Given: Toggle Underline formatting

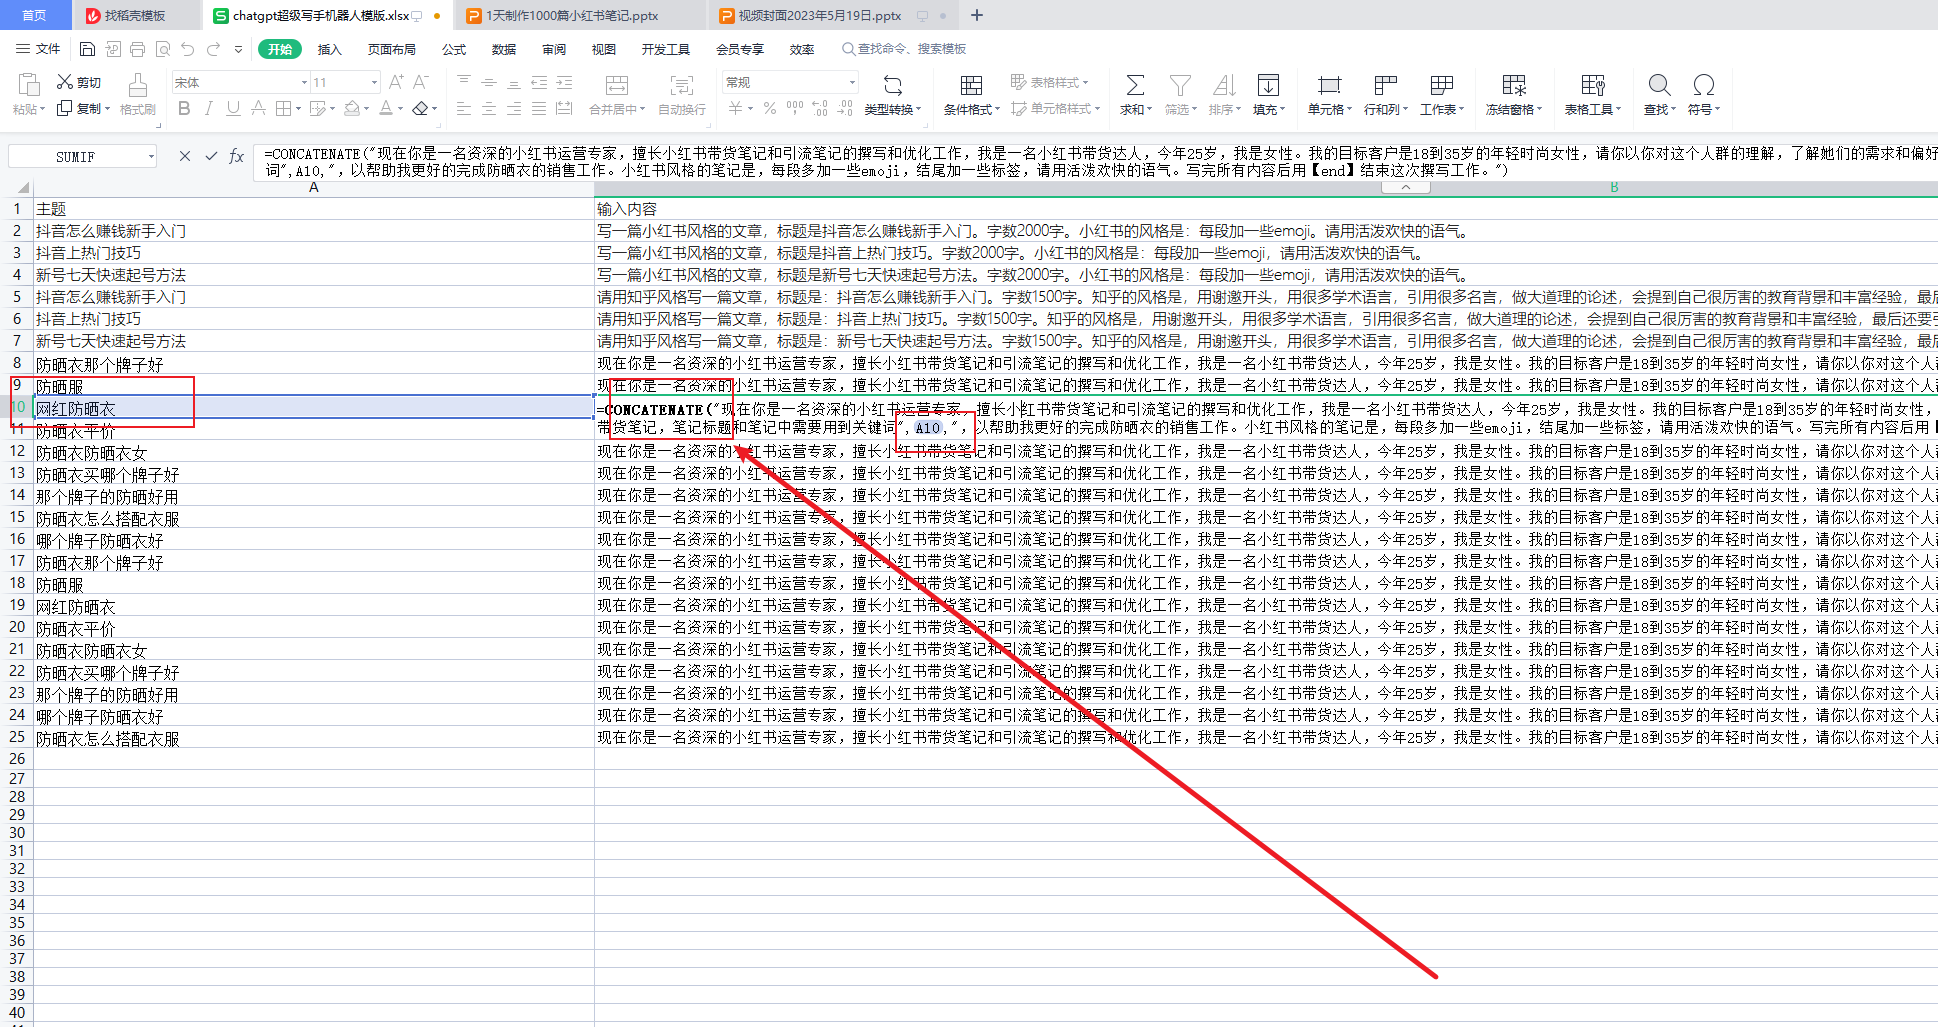Looking at the screenshot, I should pos(233,108).
